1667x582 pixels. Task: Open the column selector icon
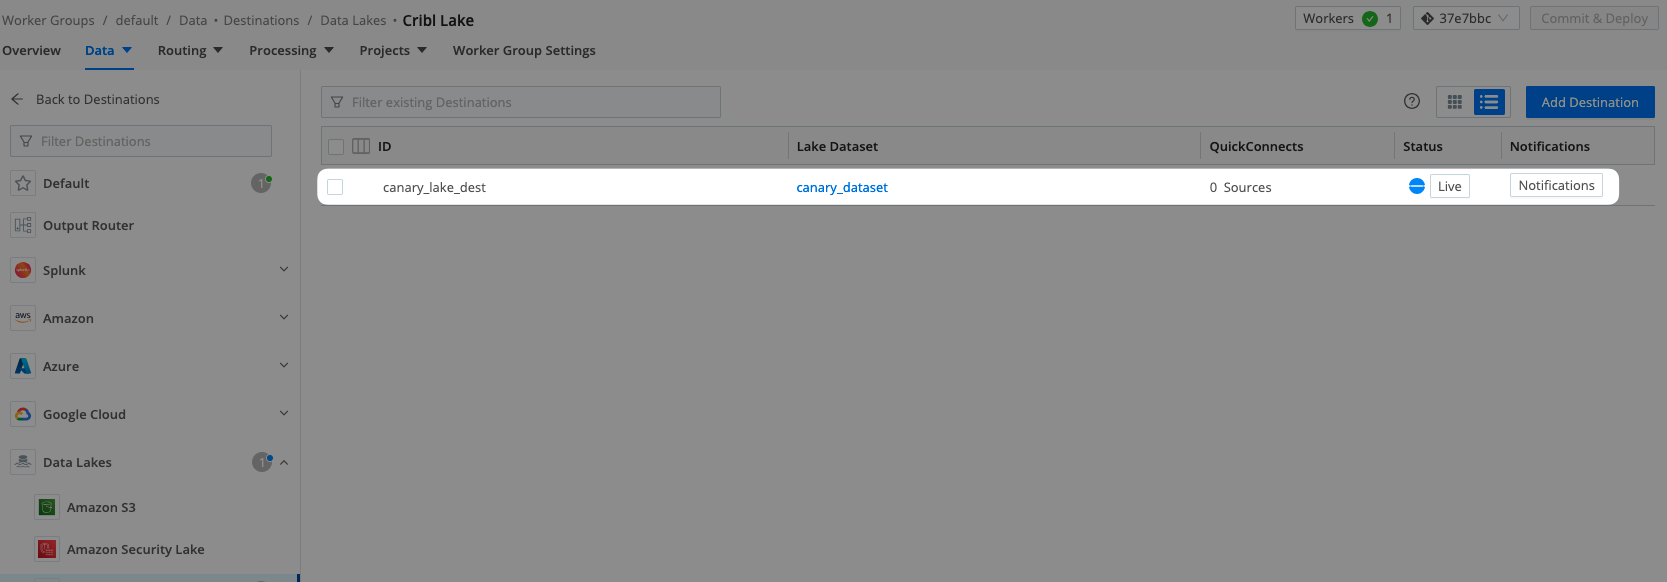click(361, 146)
